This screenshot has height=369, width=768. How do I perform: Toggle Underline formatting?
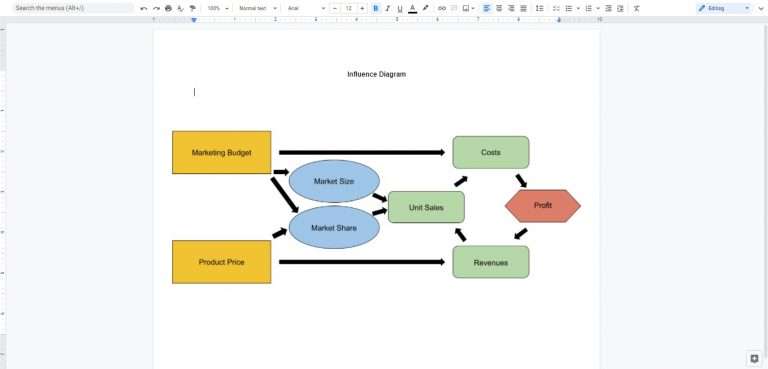tap(400, 8)
